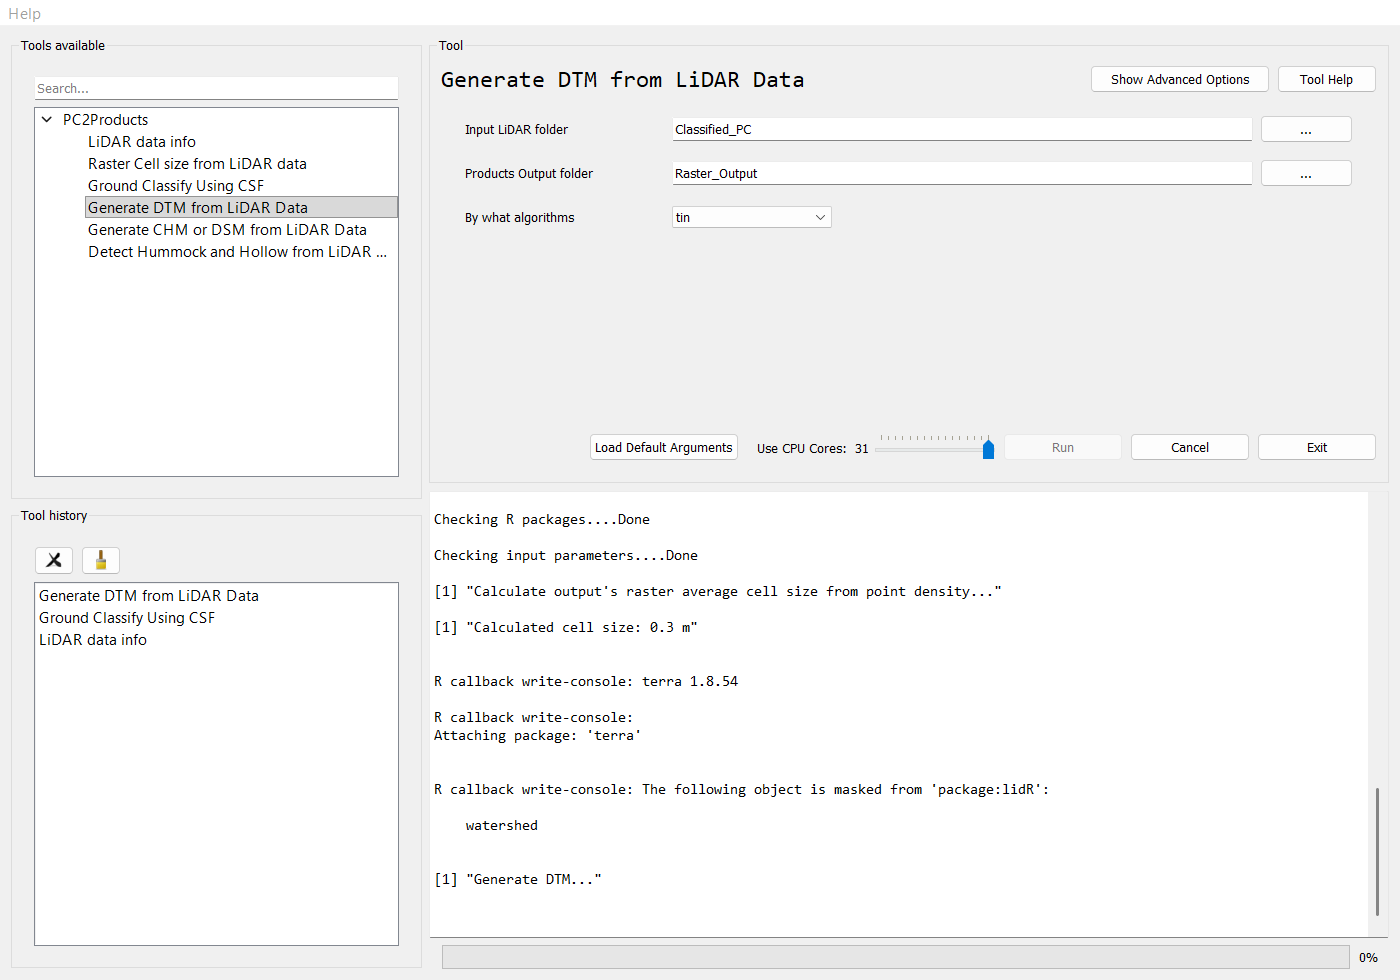Click 'Checking input parameters....Done' log line
The image size is (1400, 980).
click(x=566, y=556)
